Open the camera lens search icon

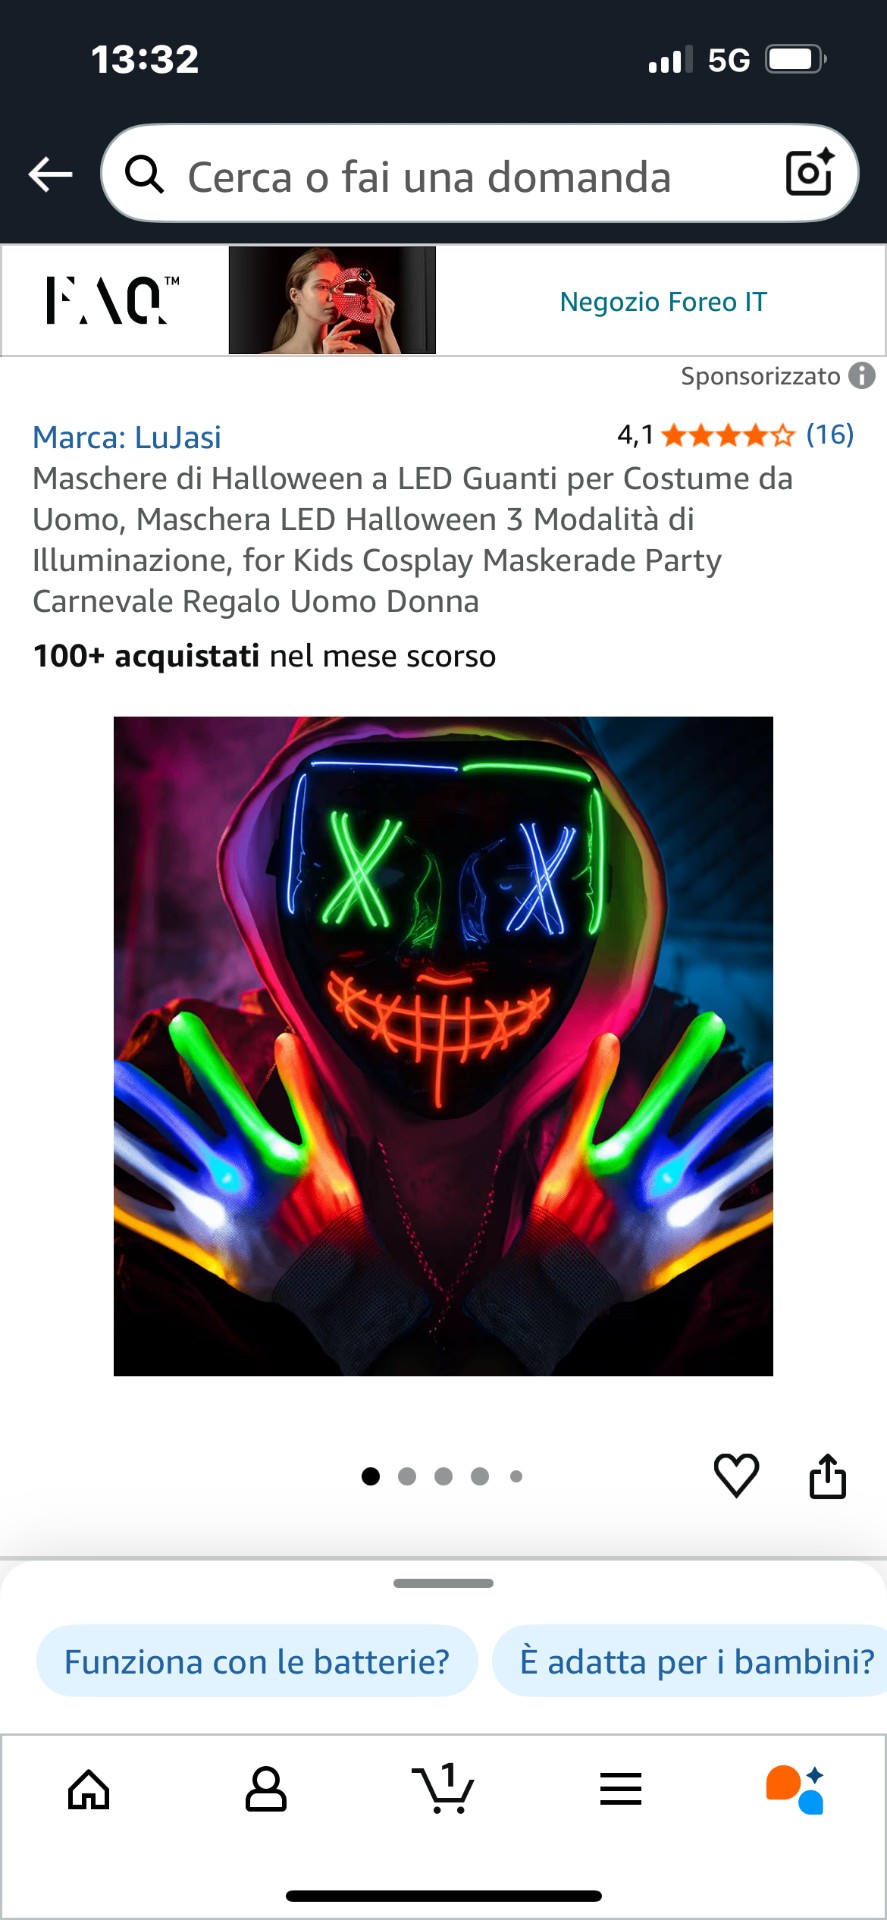(x=809, y=172)
